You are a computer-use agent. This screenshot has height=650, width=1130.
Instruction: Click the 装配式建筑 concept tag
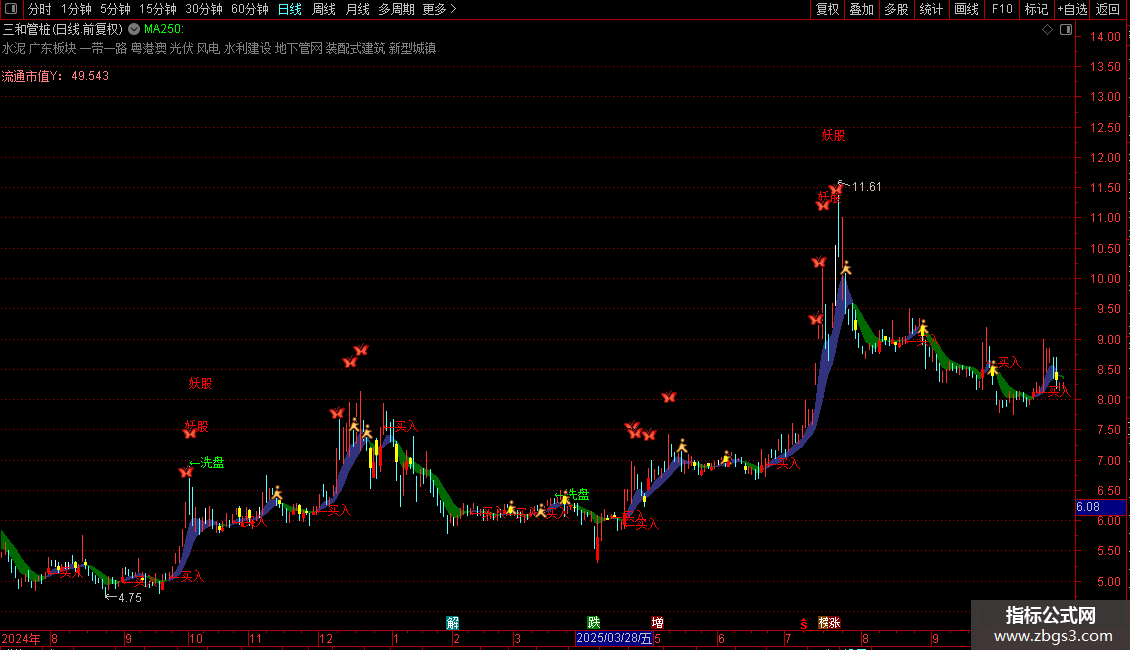pyautogui.click(x=355, y=48)
